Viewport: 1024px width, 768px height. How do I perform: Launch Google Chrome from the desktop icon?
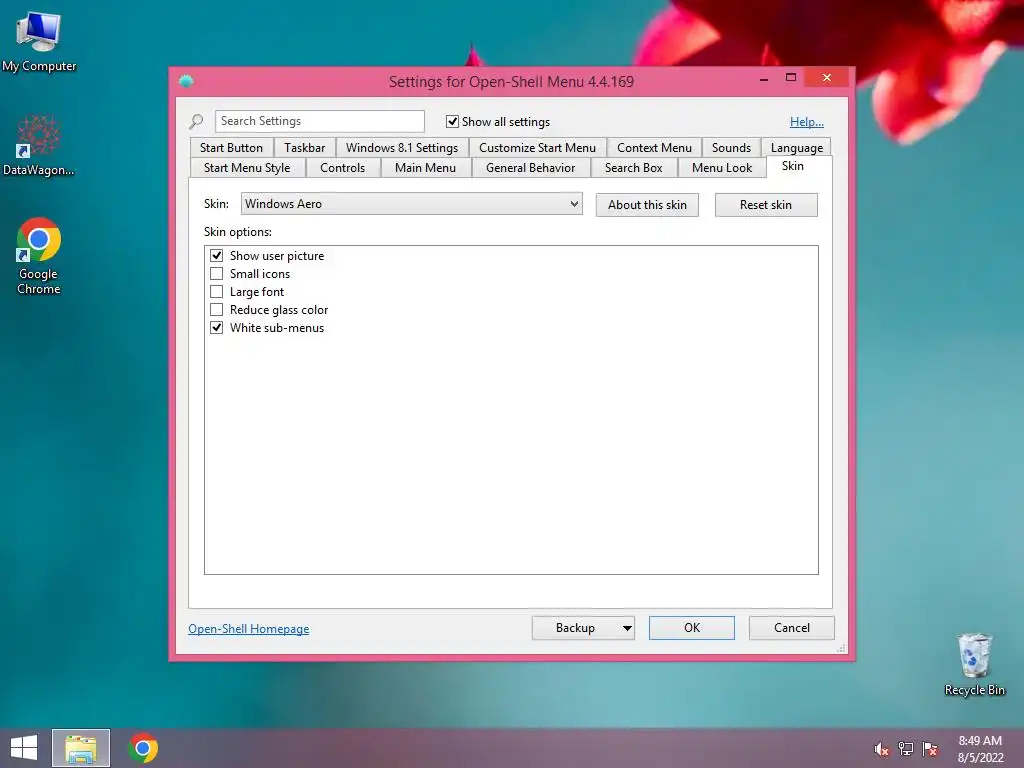click(x=39, y=255)
